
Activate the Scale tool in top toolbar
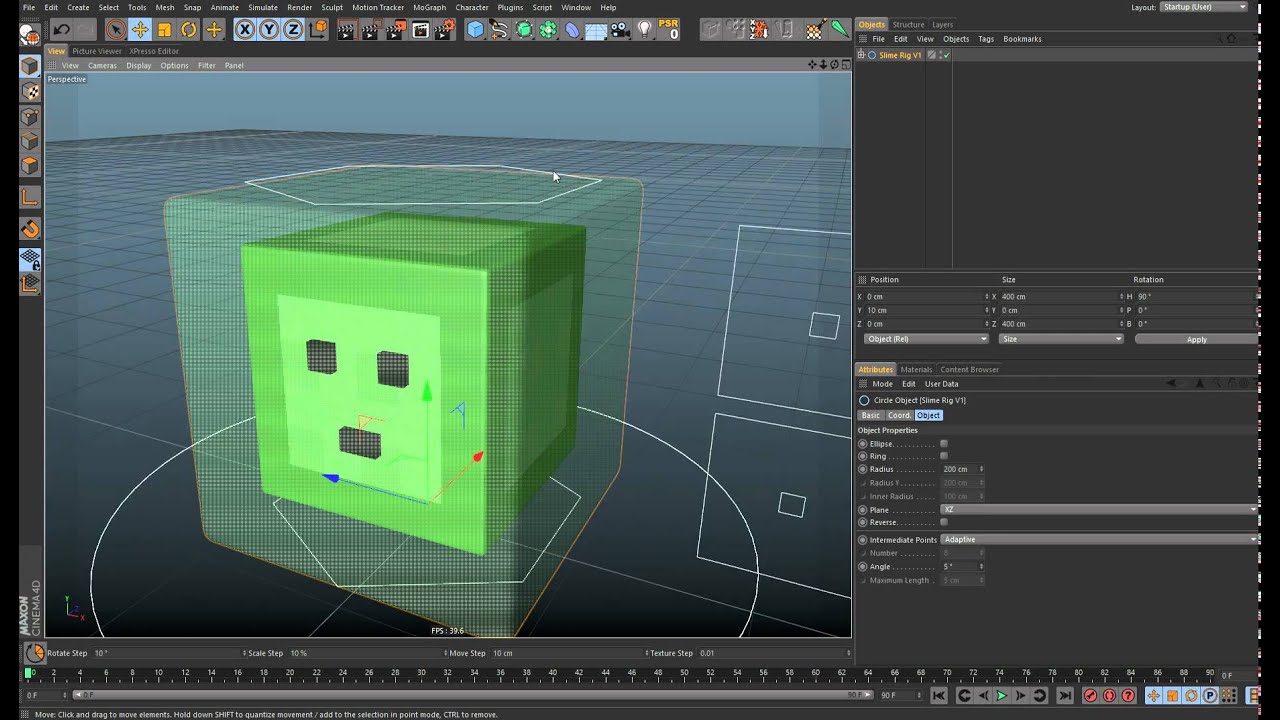coord(164,30)
